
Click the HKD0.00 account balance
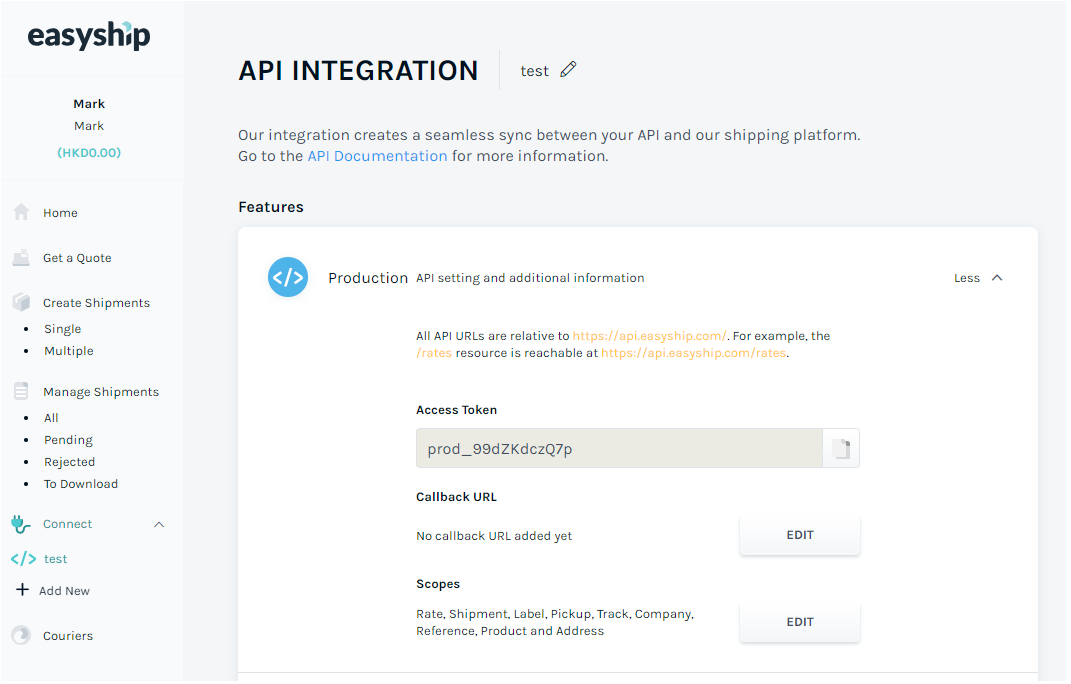click(89, 152)
